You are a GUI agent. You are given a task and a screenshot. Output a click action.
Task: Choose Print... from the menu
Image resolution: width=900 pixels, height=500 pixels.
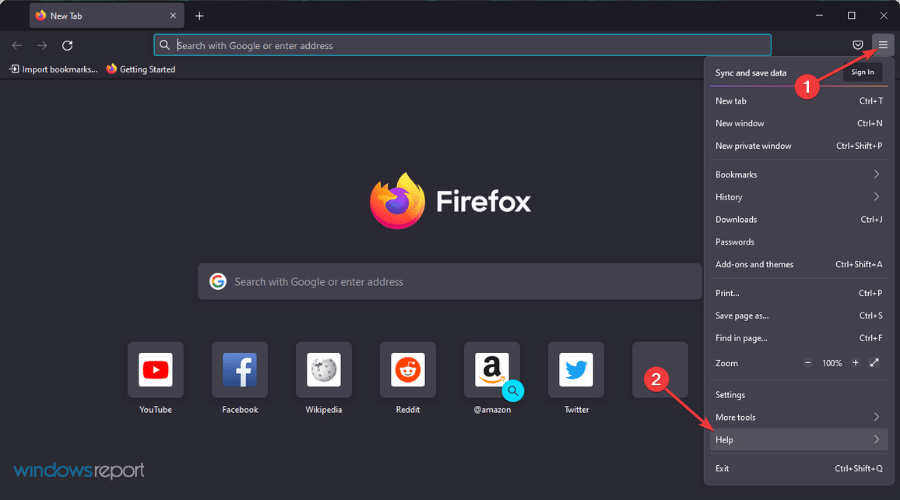coord(798,293)
